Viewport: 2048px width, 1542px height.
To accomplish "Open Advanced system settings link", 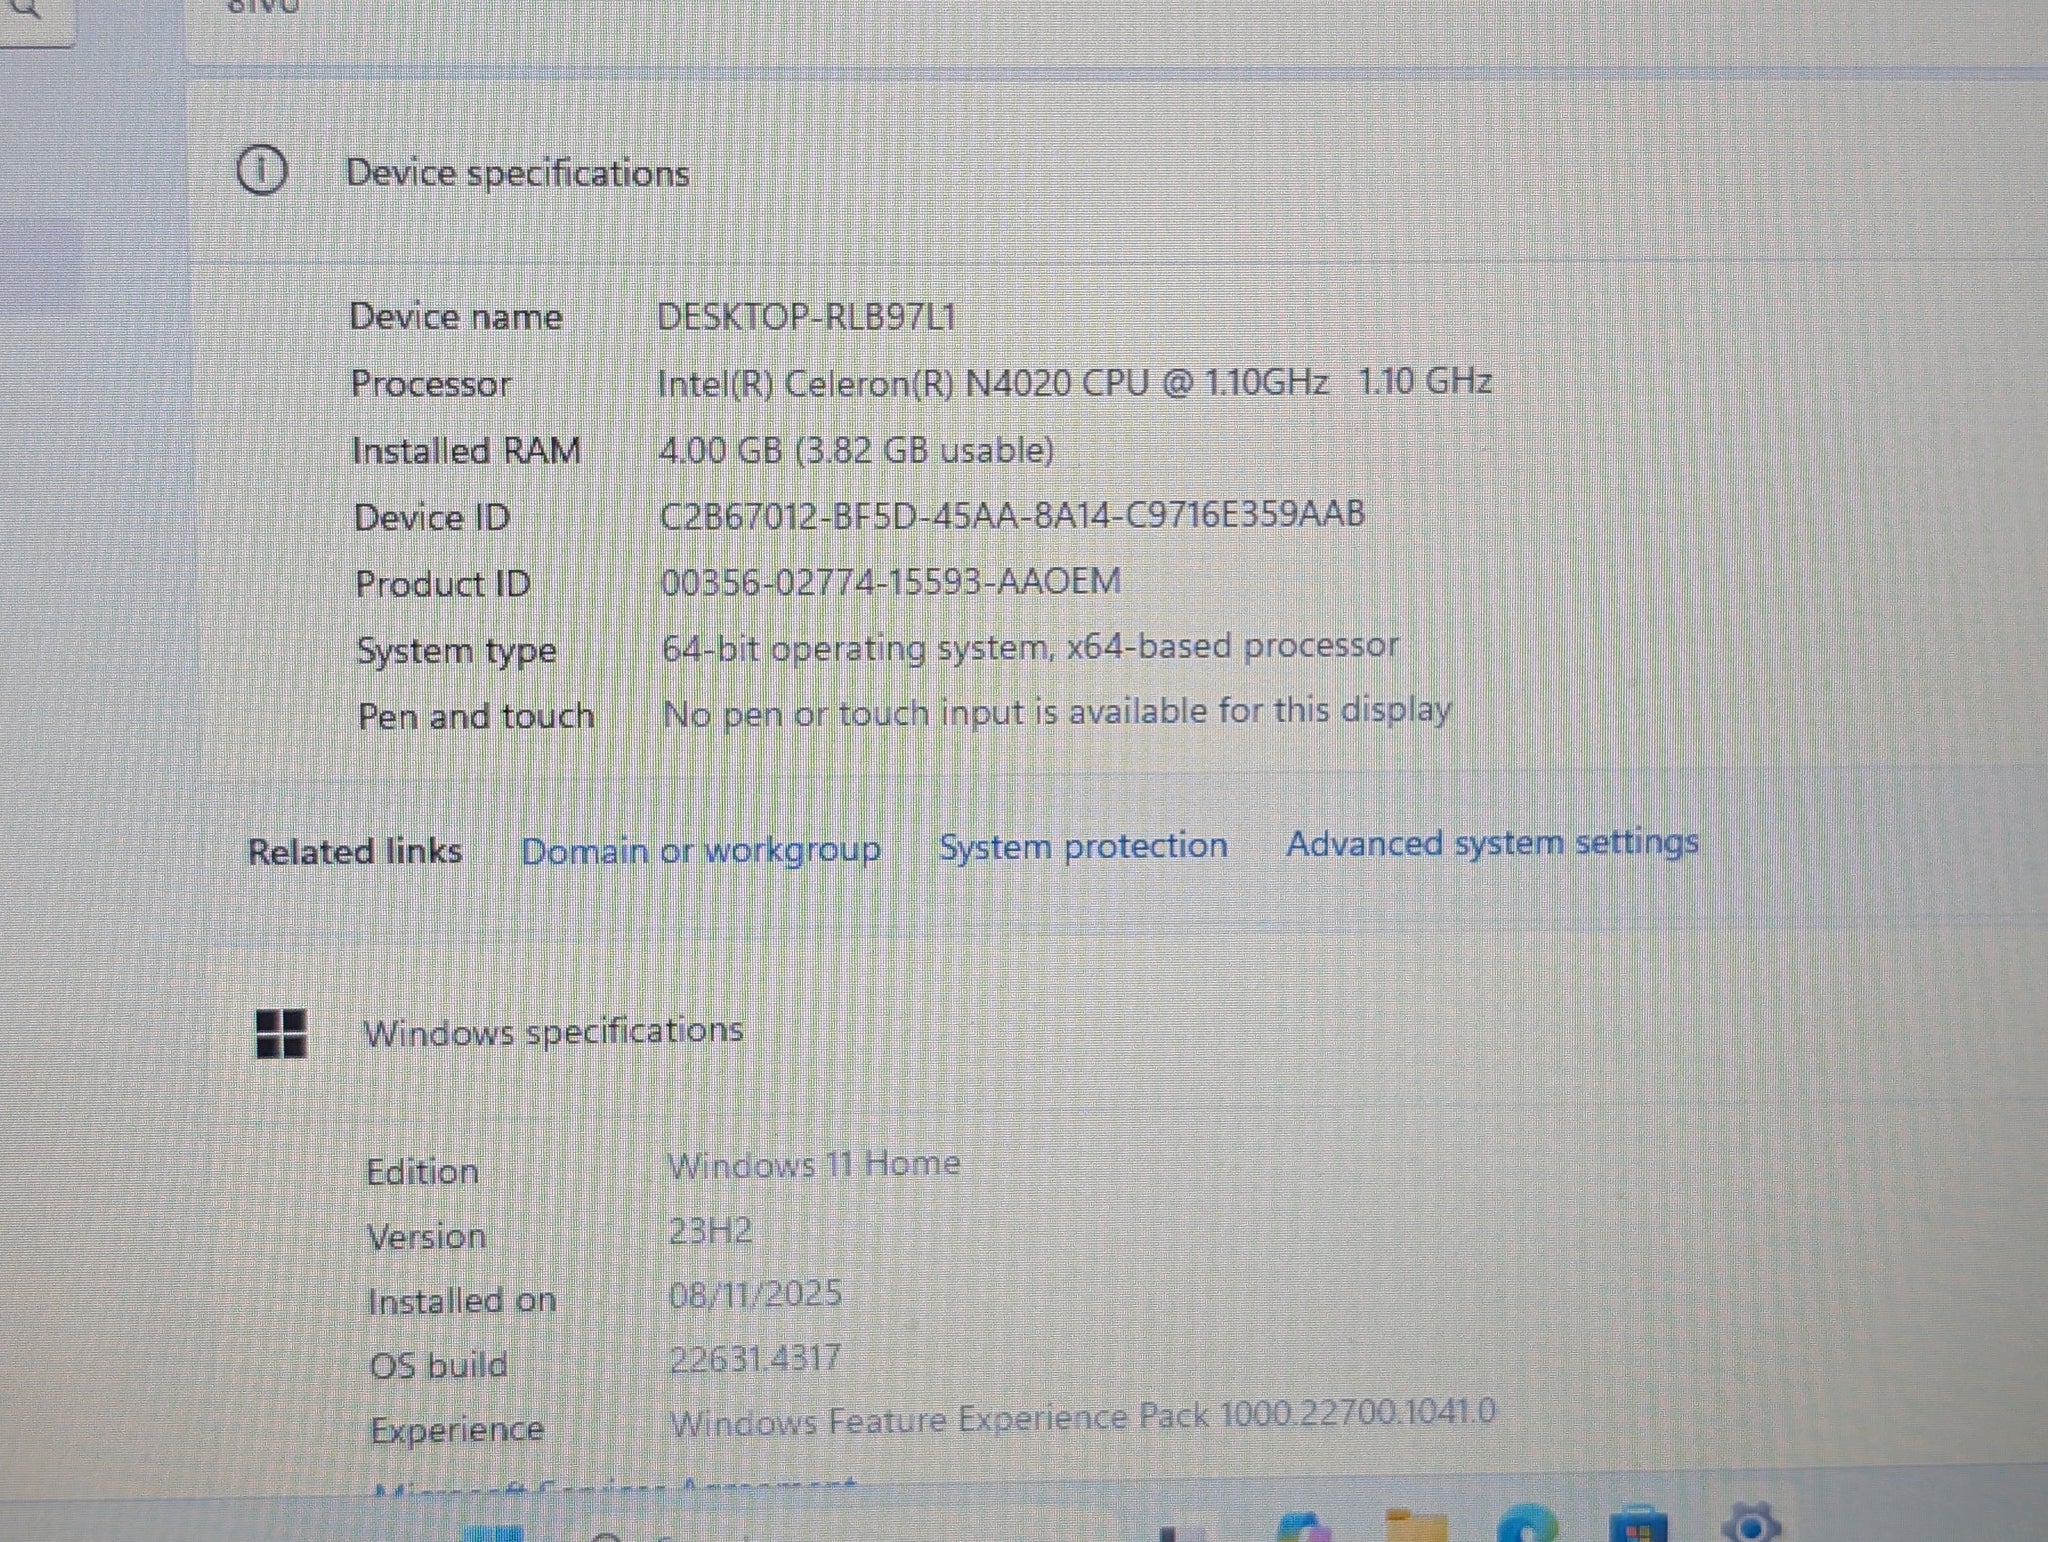I will 1491,843.
